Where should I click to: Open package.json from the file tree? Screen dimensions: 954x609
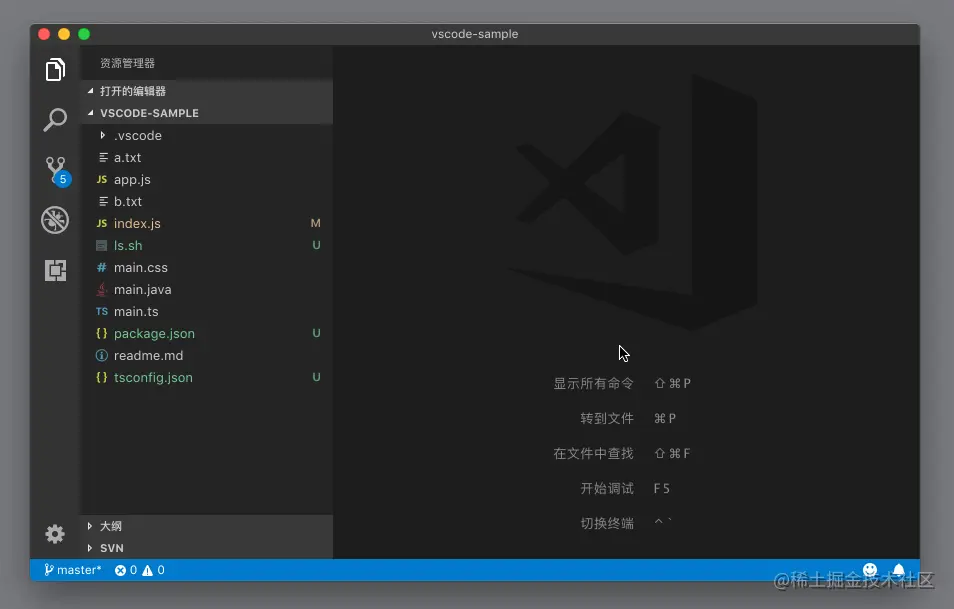154,334
